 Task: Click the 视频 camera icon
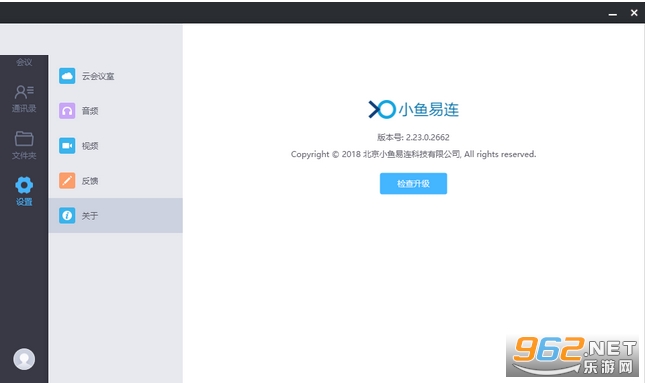pyautogui.click(x=67, y=146)
